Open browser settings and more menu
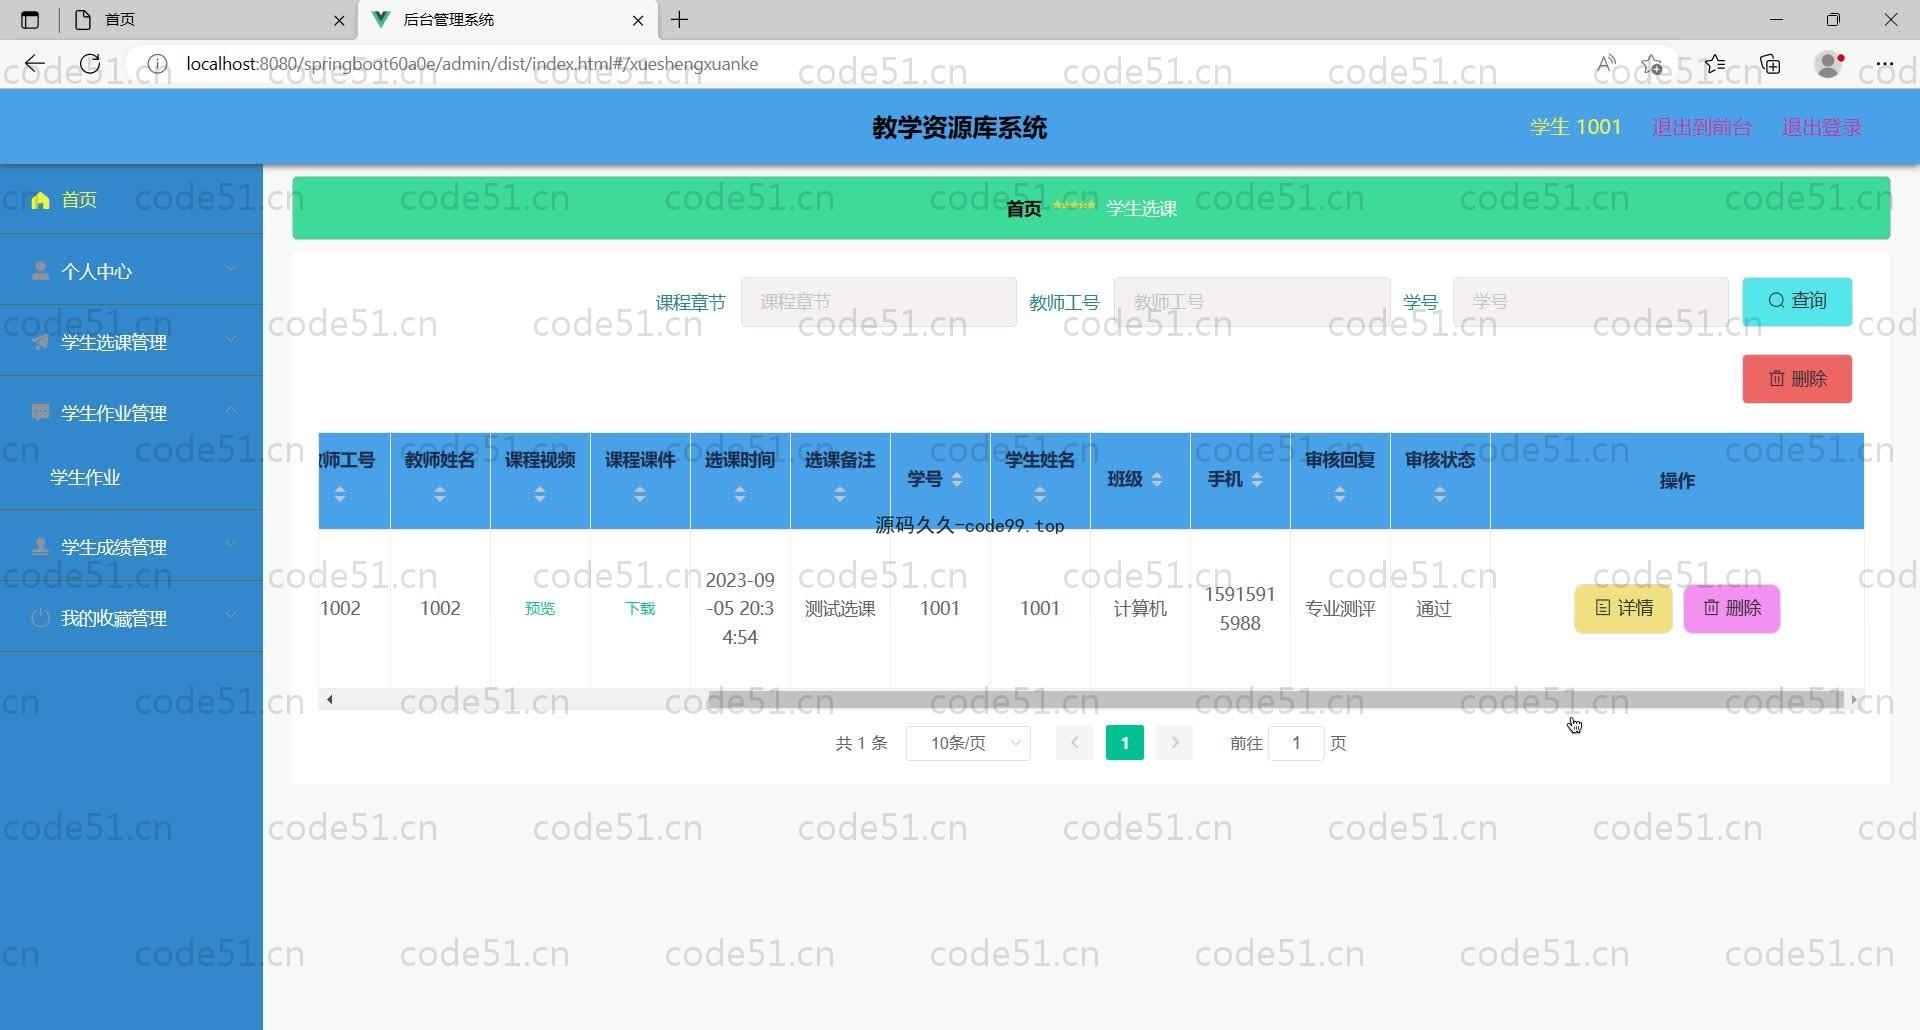 [1885, 64]
